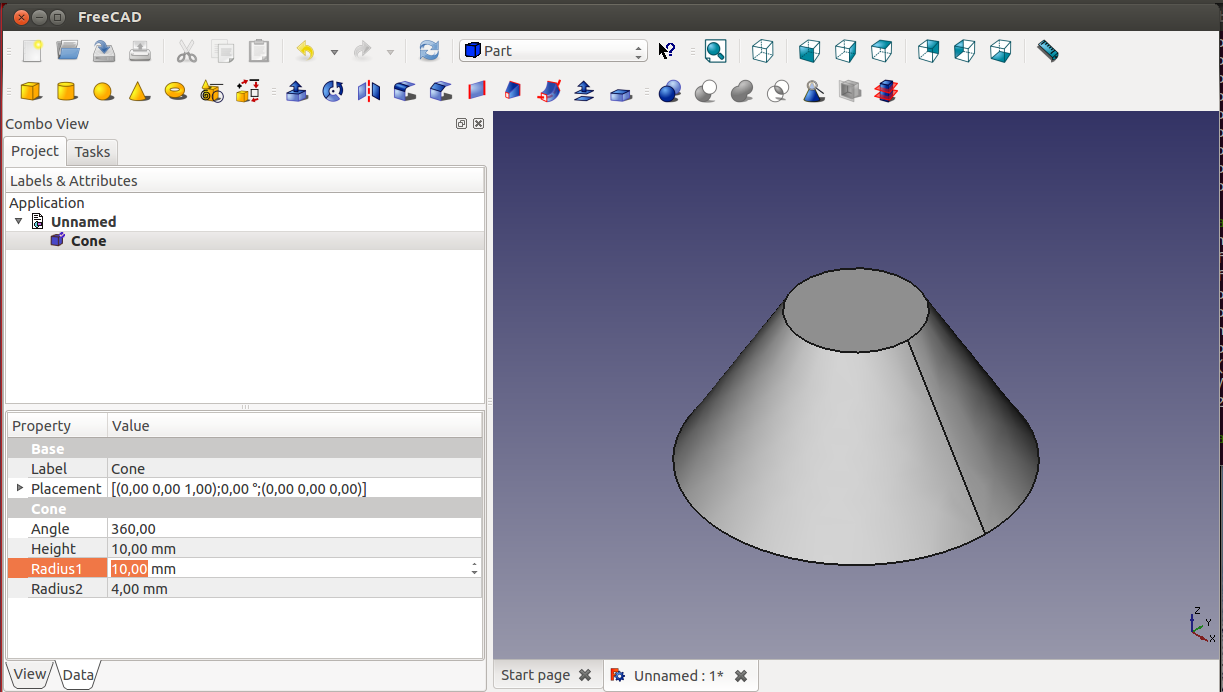Switch to the Tasks tab

pyautogui.click(x=92, y=152)
